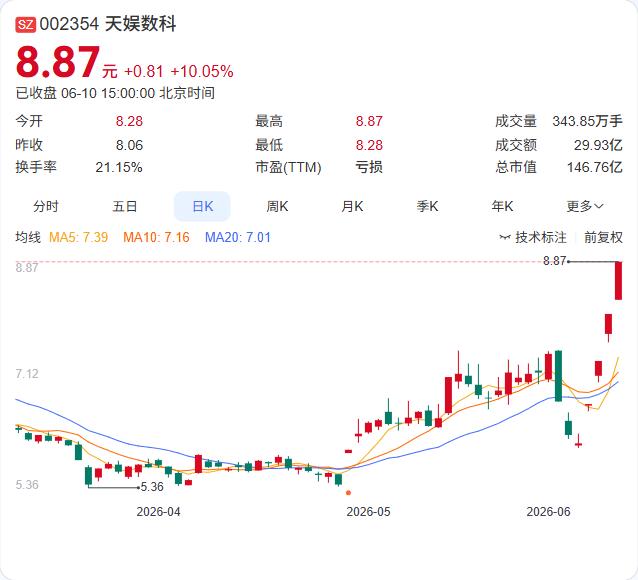This screenshot has width=638, height=580.
Task: Click the +0.81 price change value
Action: 144,72
